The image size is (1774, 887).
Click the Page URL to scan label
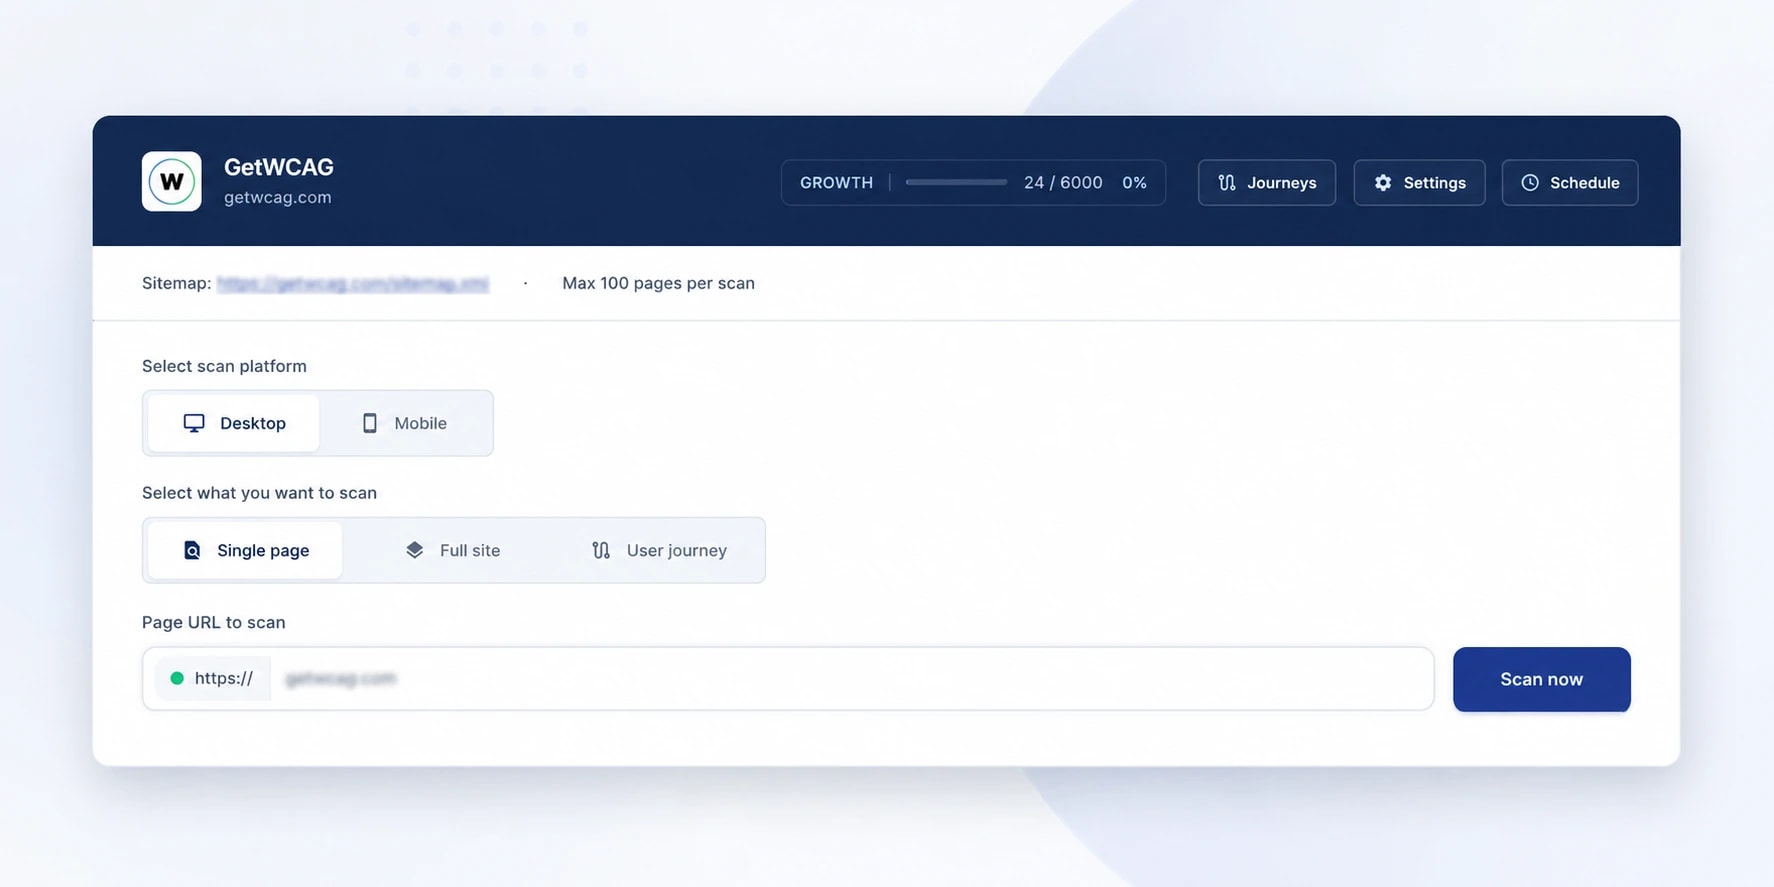point(213,622)
